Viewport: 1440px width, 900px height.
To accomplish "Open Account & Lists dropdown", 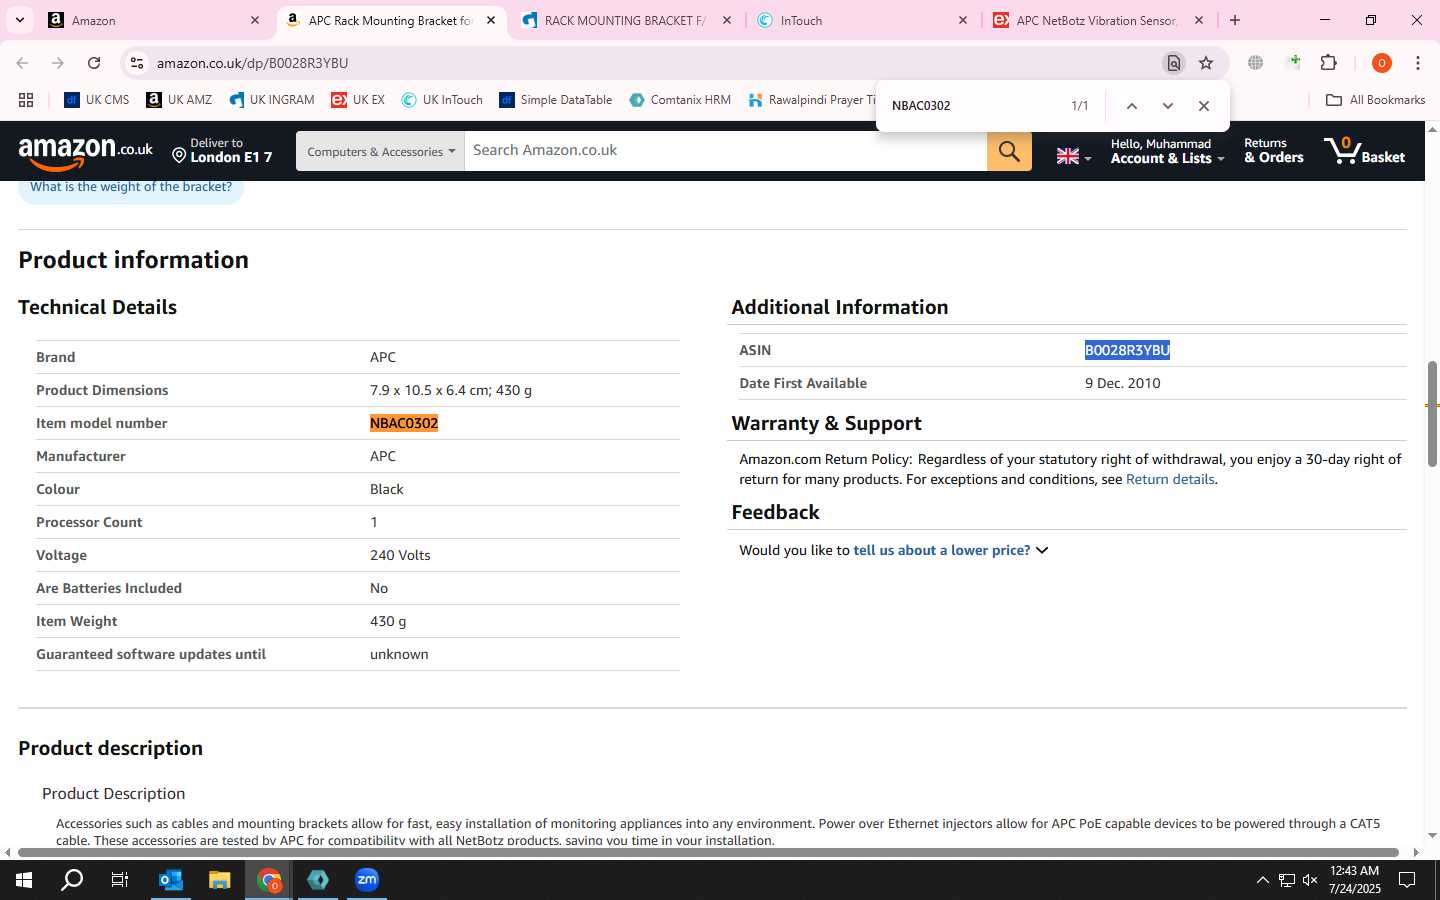I will click(x=1167, y=151).
